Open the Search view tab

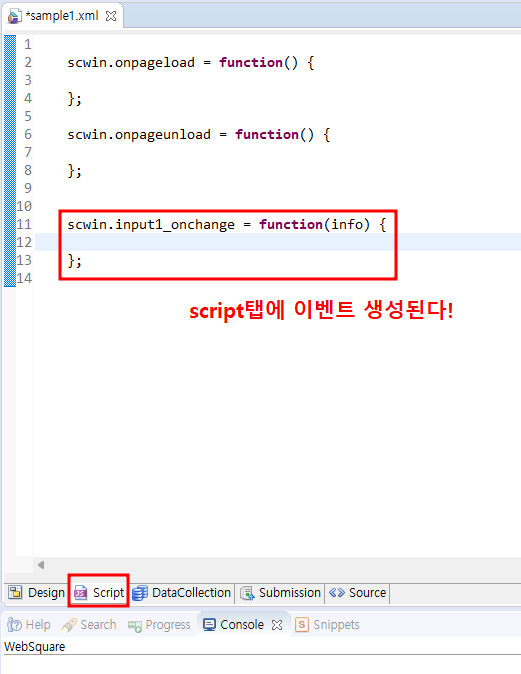click(89, 625)
